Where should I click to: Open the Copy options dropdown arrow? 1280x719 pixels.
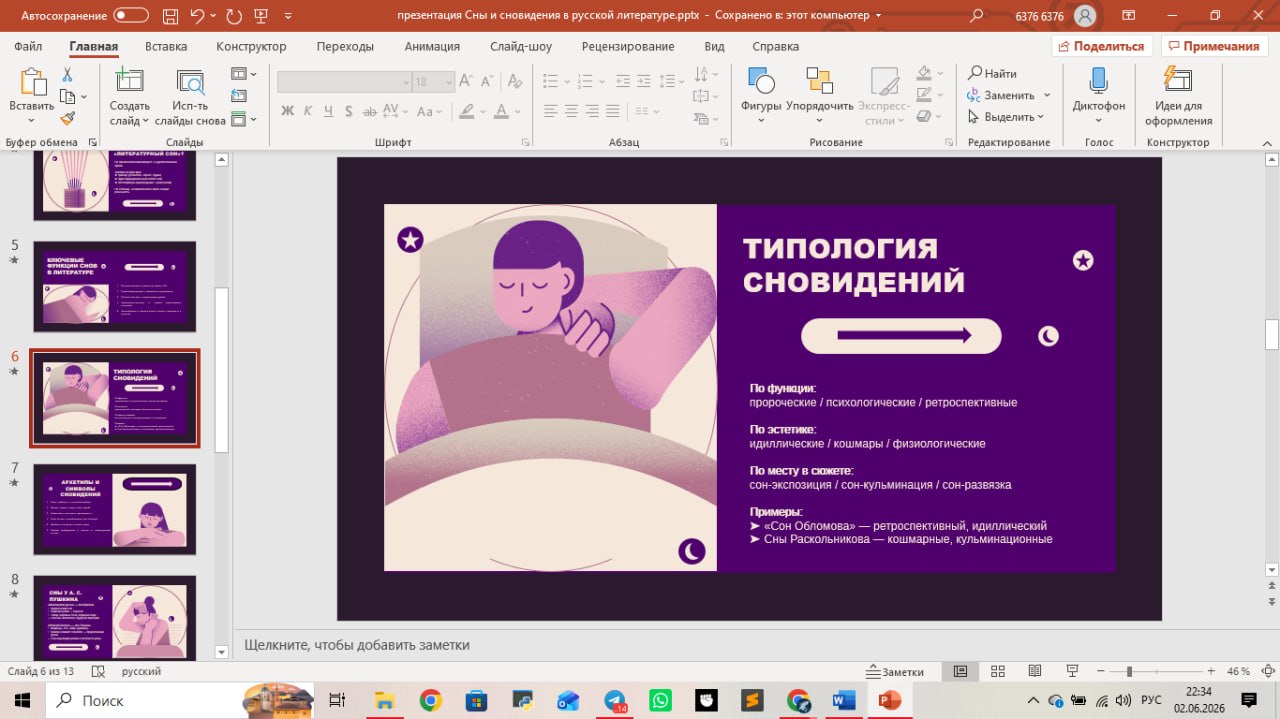[x=83, y=97]
